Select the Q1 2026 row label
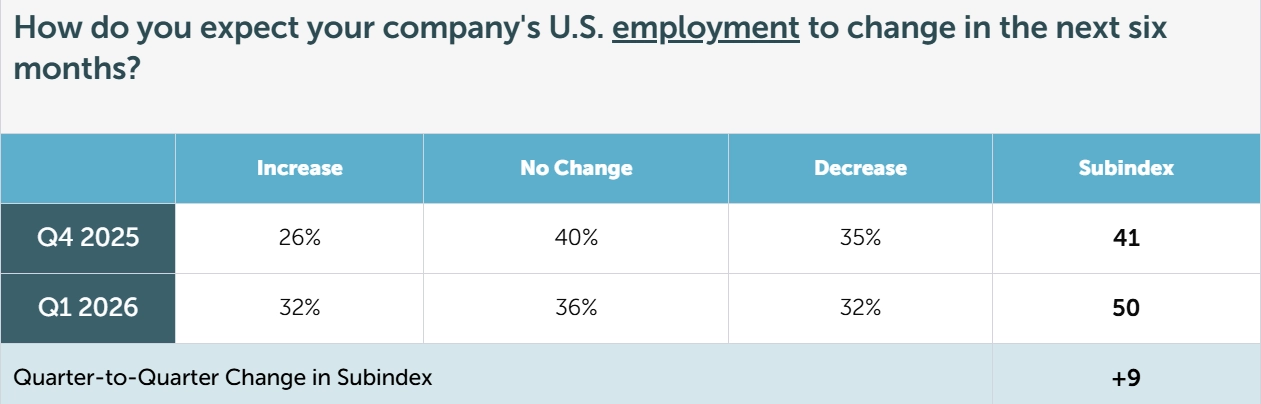This screenshot has height=404, width=1261. (x=88, y=308)
